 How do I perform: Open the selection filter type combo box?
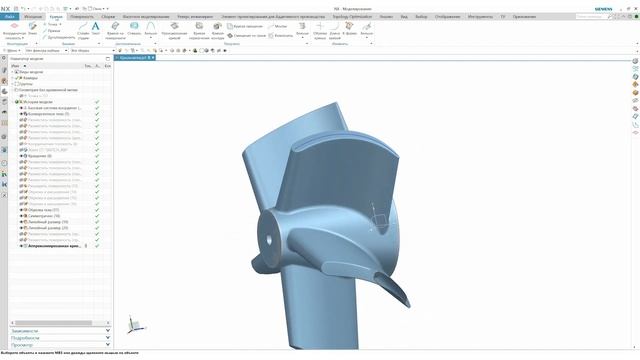tap(46, 51)
